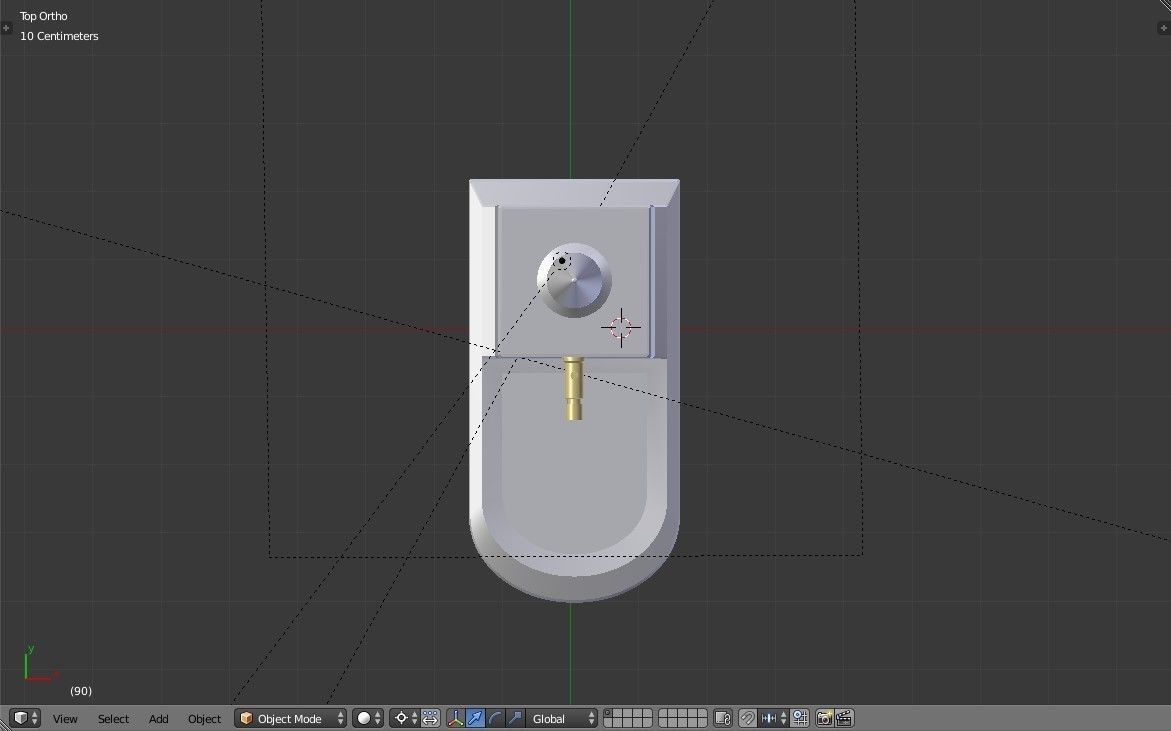Render OpenGL image with camera icon

824,718
